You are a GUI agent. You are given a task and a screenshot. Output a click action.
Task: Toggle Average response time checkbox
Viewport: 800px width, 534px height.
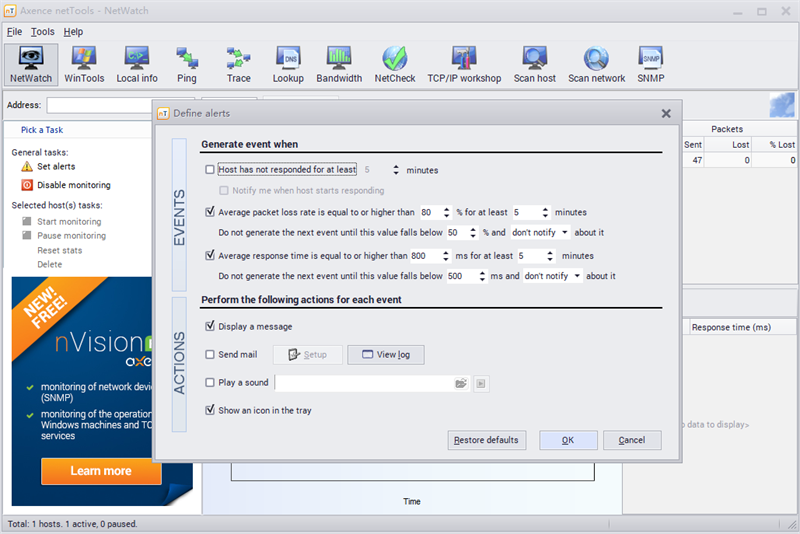point(210,255)
